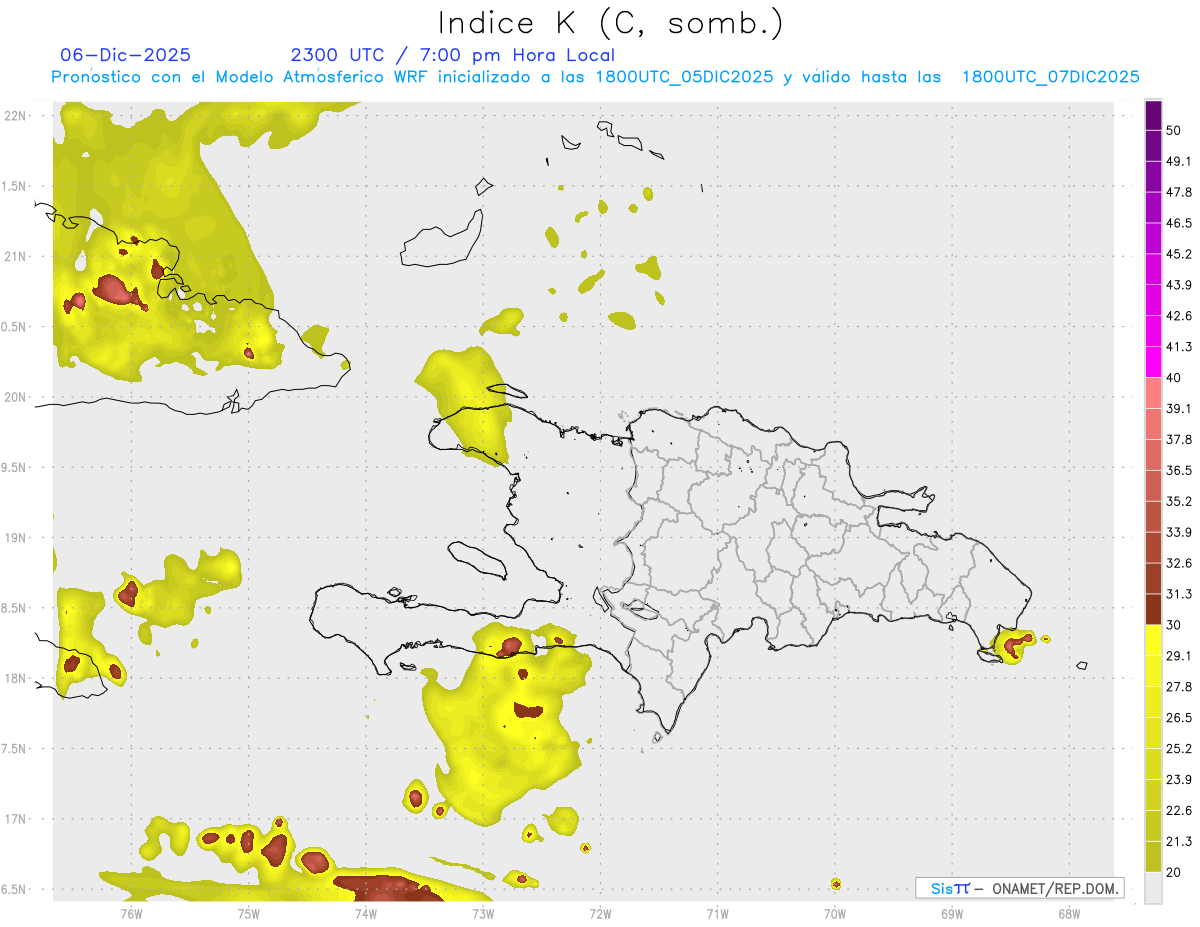
Task: Click the longitude label "68W"
Action: 1069,913
